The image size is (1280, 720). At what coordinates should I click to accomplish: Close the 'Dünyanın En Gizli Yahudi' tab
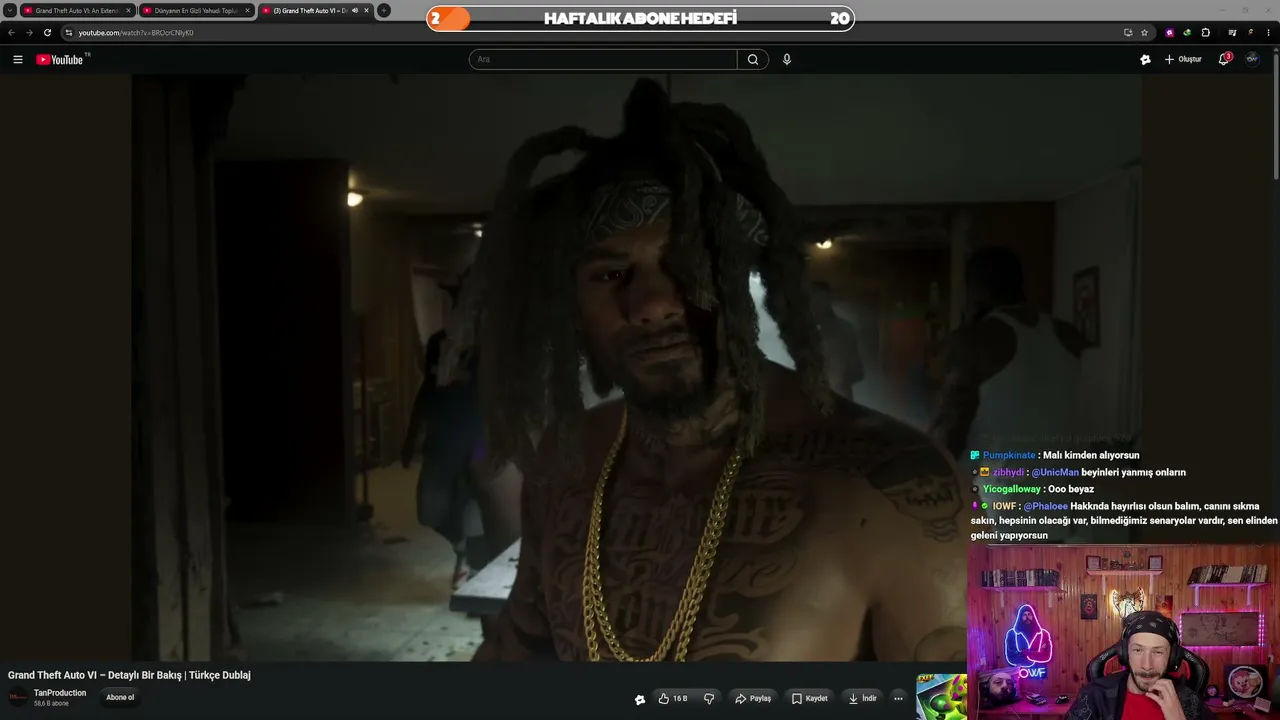pyautogui.click(x=248, y=11)
